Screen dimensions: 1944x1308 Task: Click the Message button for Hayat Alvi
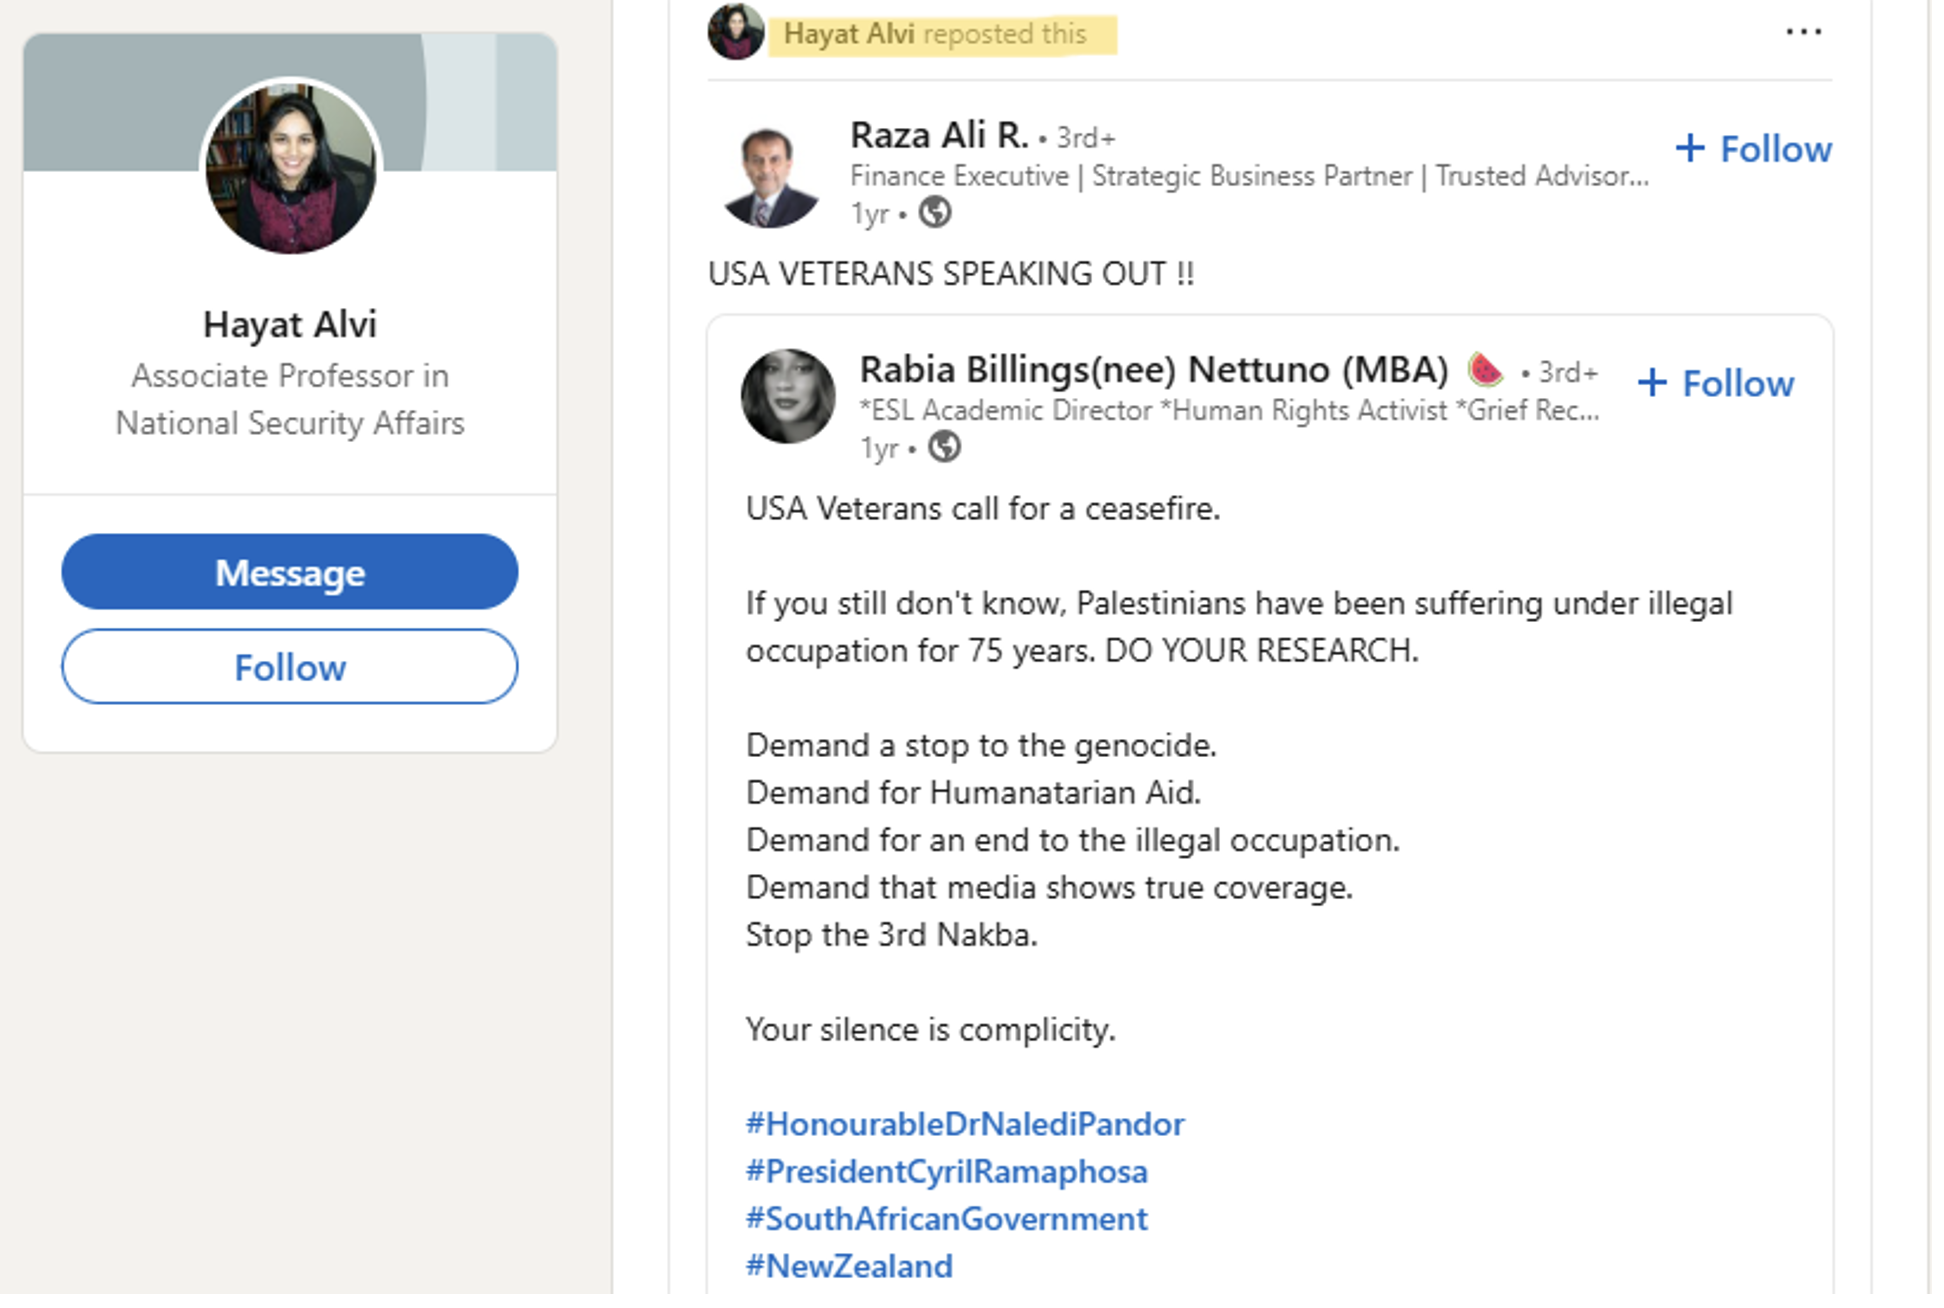click(x=290, y=572)
